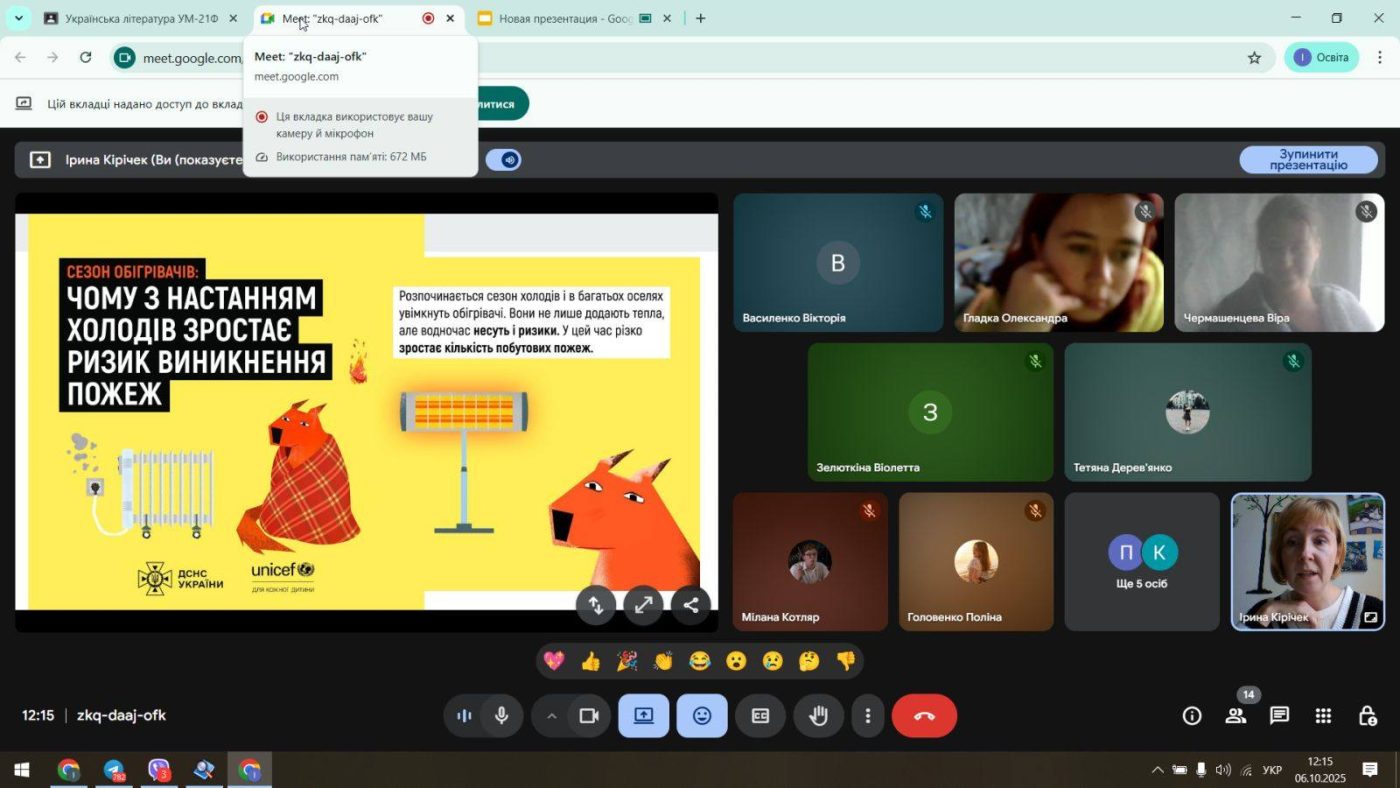
Task: Open the tab search dropdown arrow
Action: tap(18, 18)
